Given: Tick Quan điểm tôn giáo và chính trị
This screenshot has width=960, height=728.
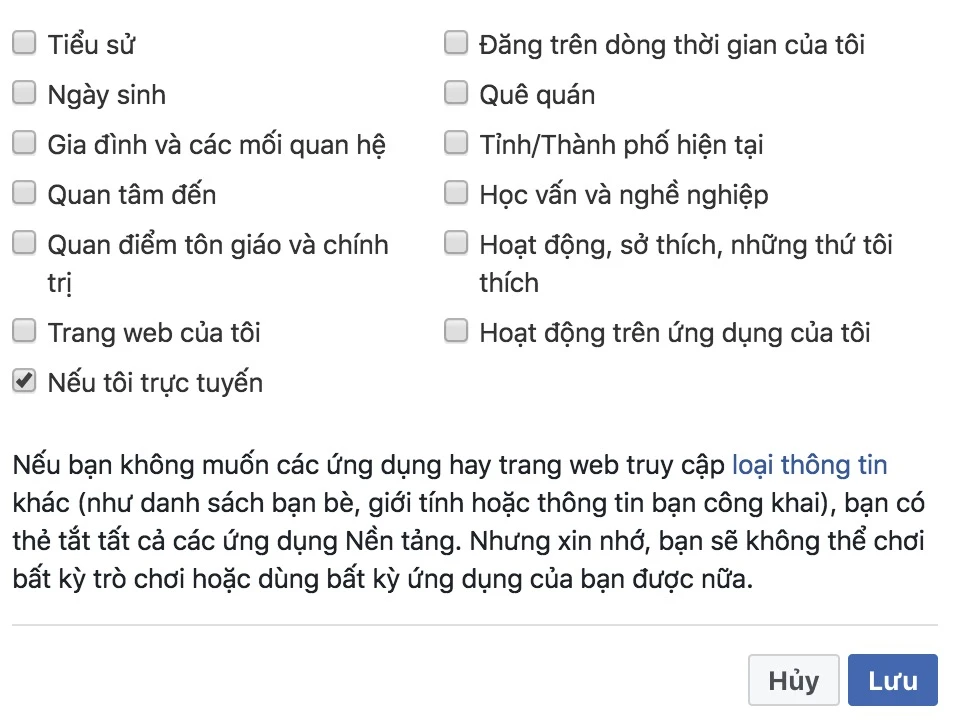Looking at the screenshot, I should pos(24,243).
